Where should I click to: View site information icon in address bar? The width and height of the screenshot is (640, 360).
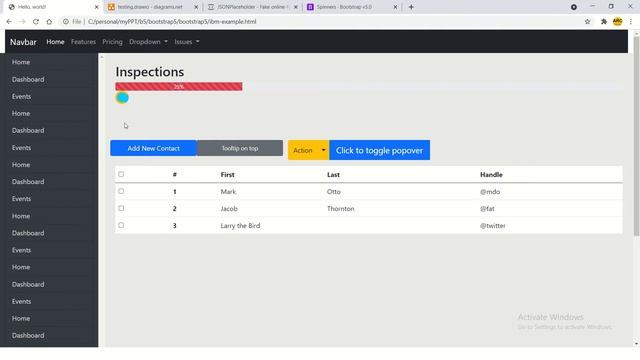click(66, 22)
